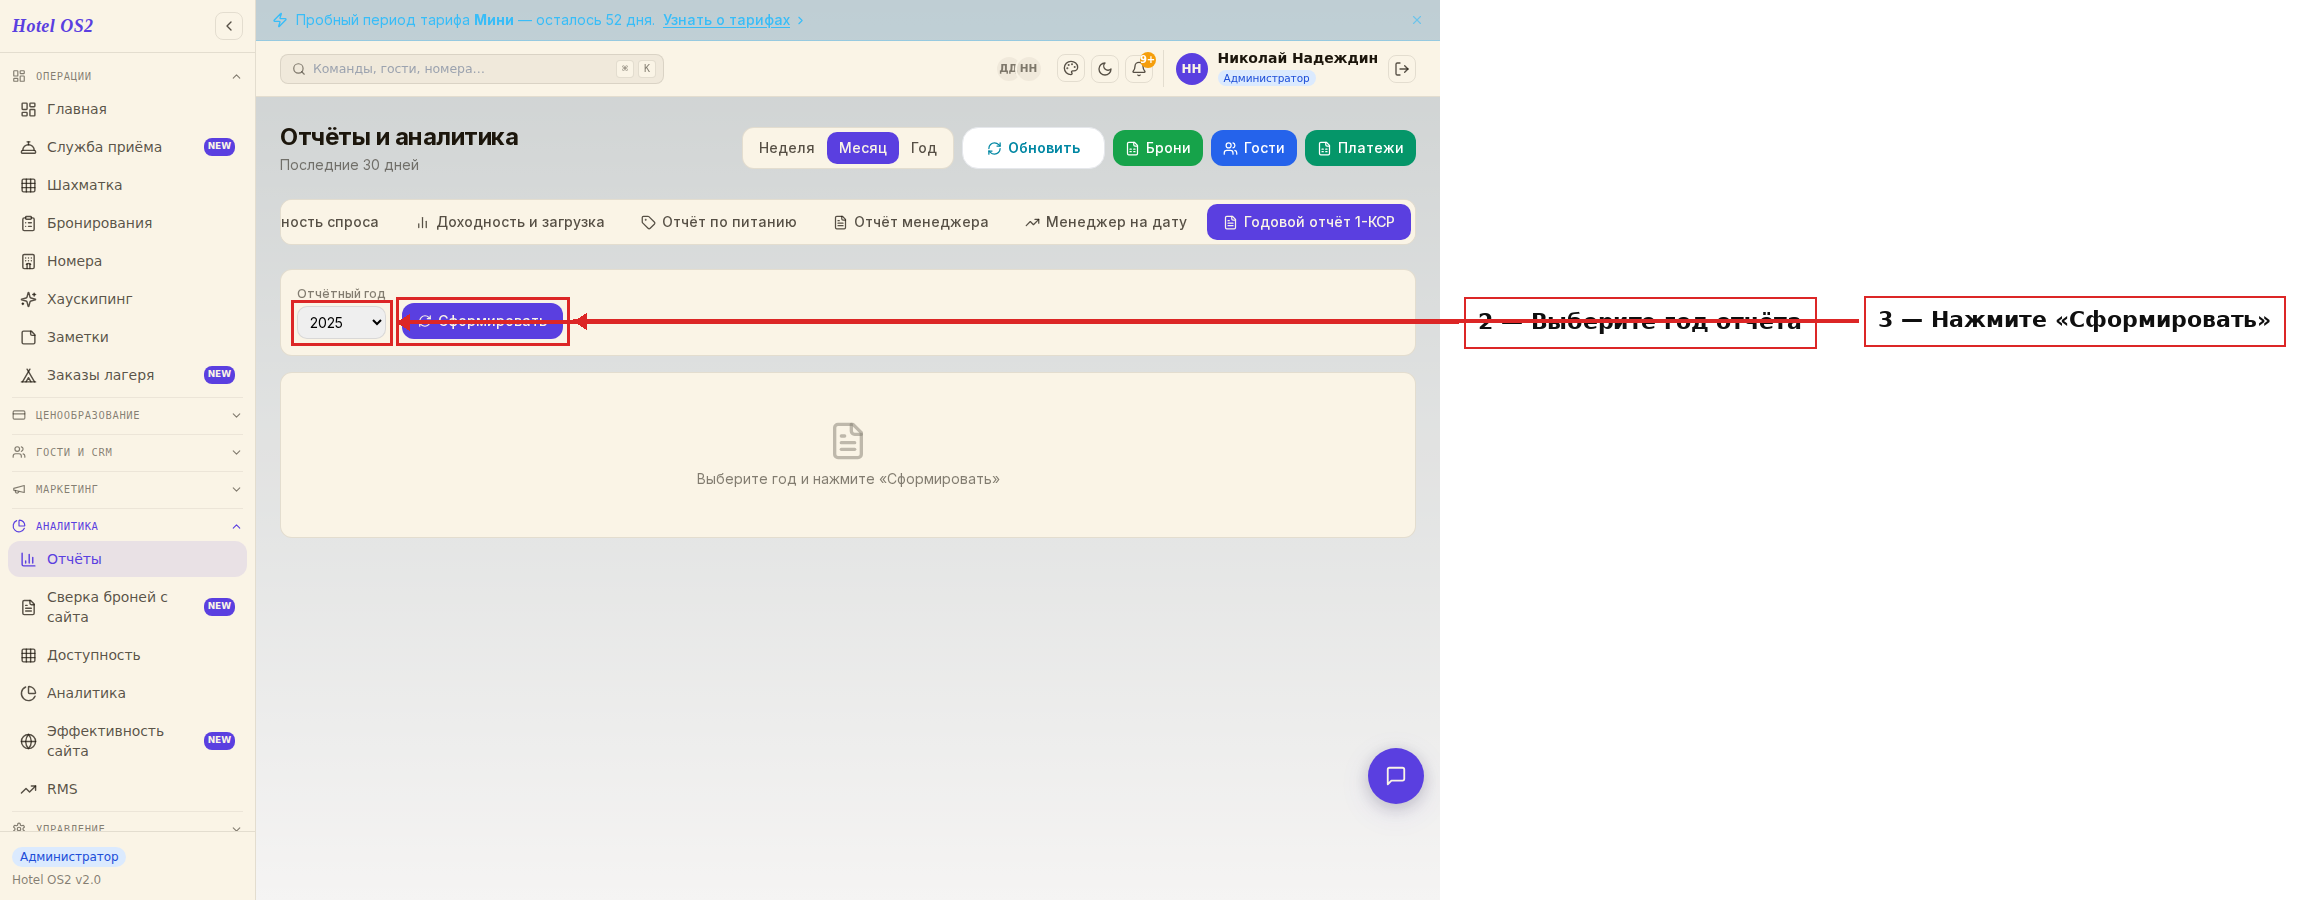The image size is (2309, 900).
Task: Switch period to Год
Action: click(x=923, y=148)
